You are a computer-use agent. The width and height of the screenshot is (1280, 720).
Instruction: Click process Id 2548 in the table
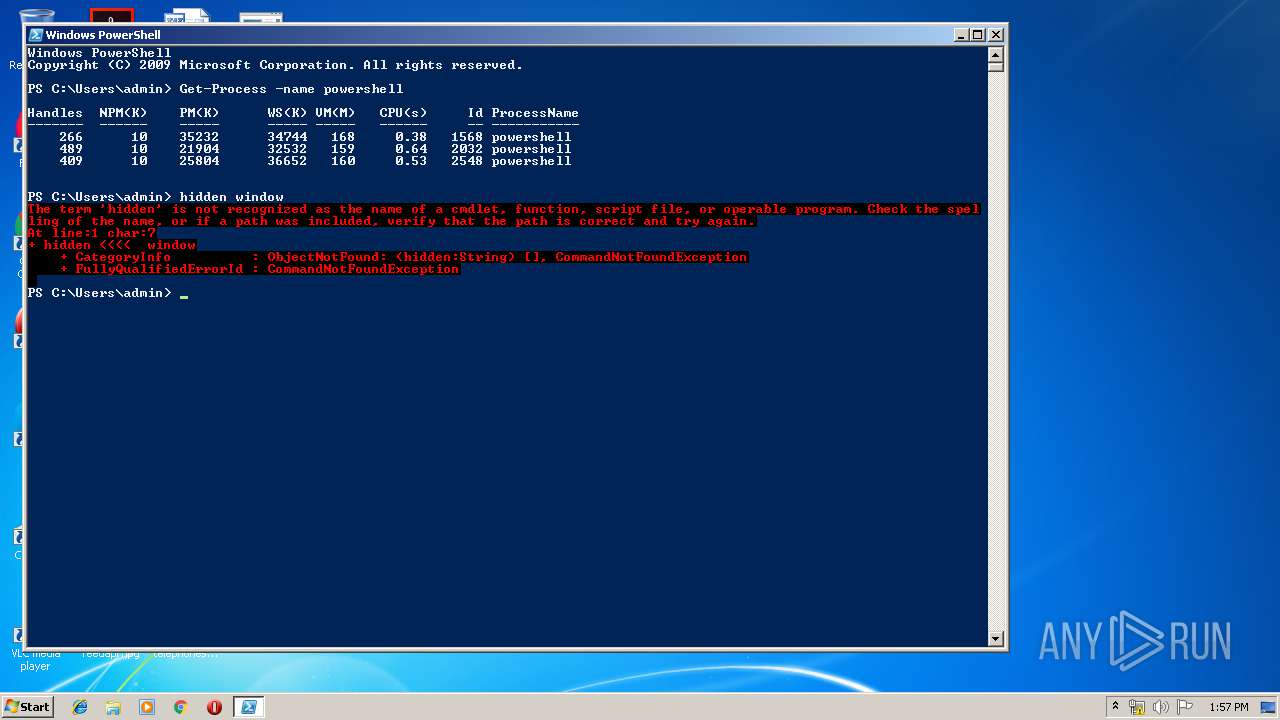pyautogui.click(x=467, y=161)
